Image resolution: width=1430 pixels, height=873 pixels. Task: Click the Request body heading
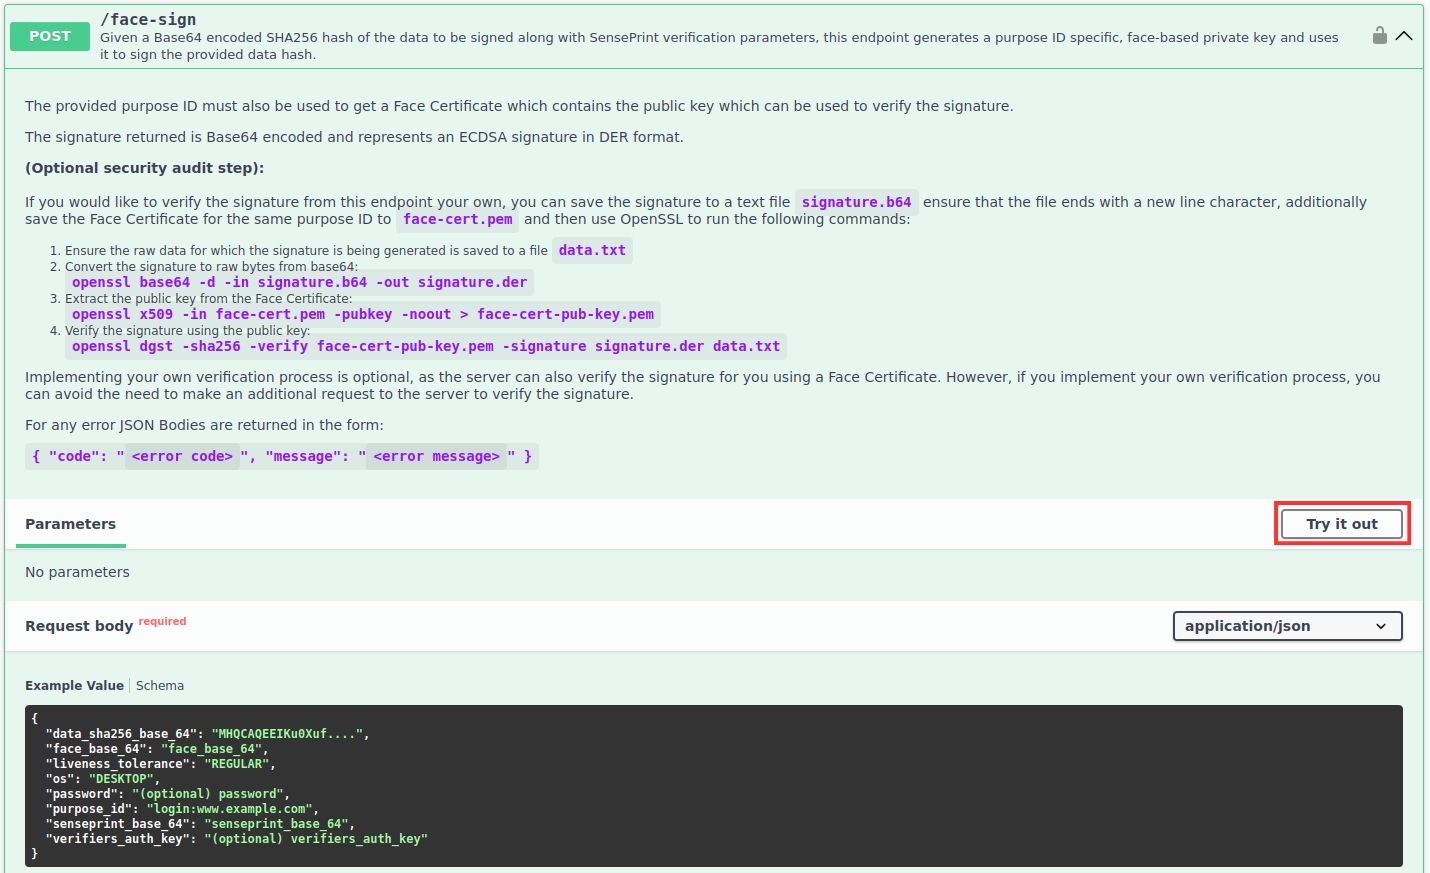(79, 626)
